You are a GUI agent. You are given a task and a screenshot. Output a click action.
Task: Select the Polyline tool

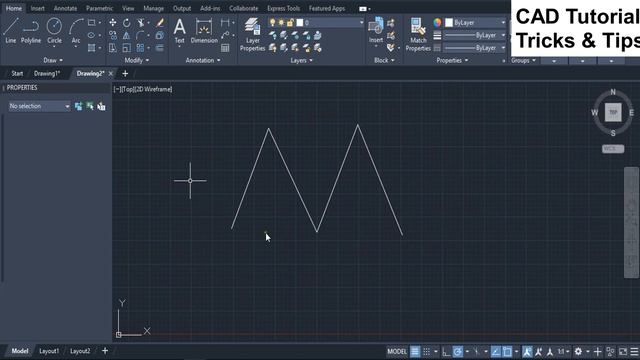pos(31,31)
